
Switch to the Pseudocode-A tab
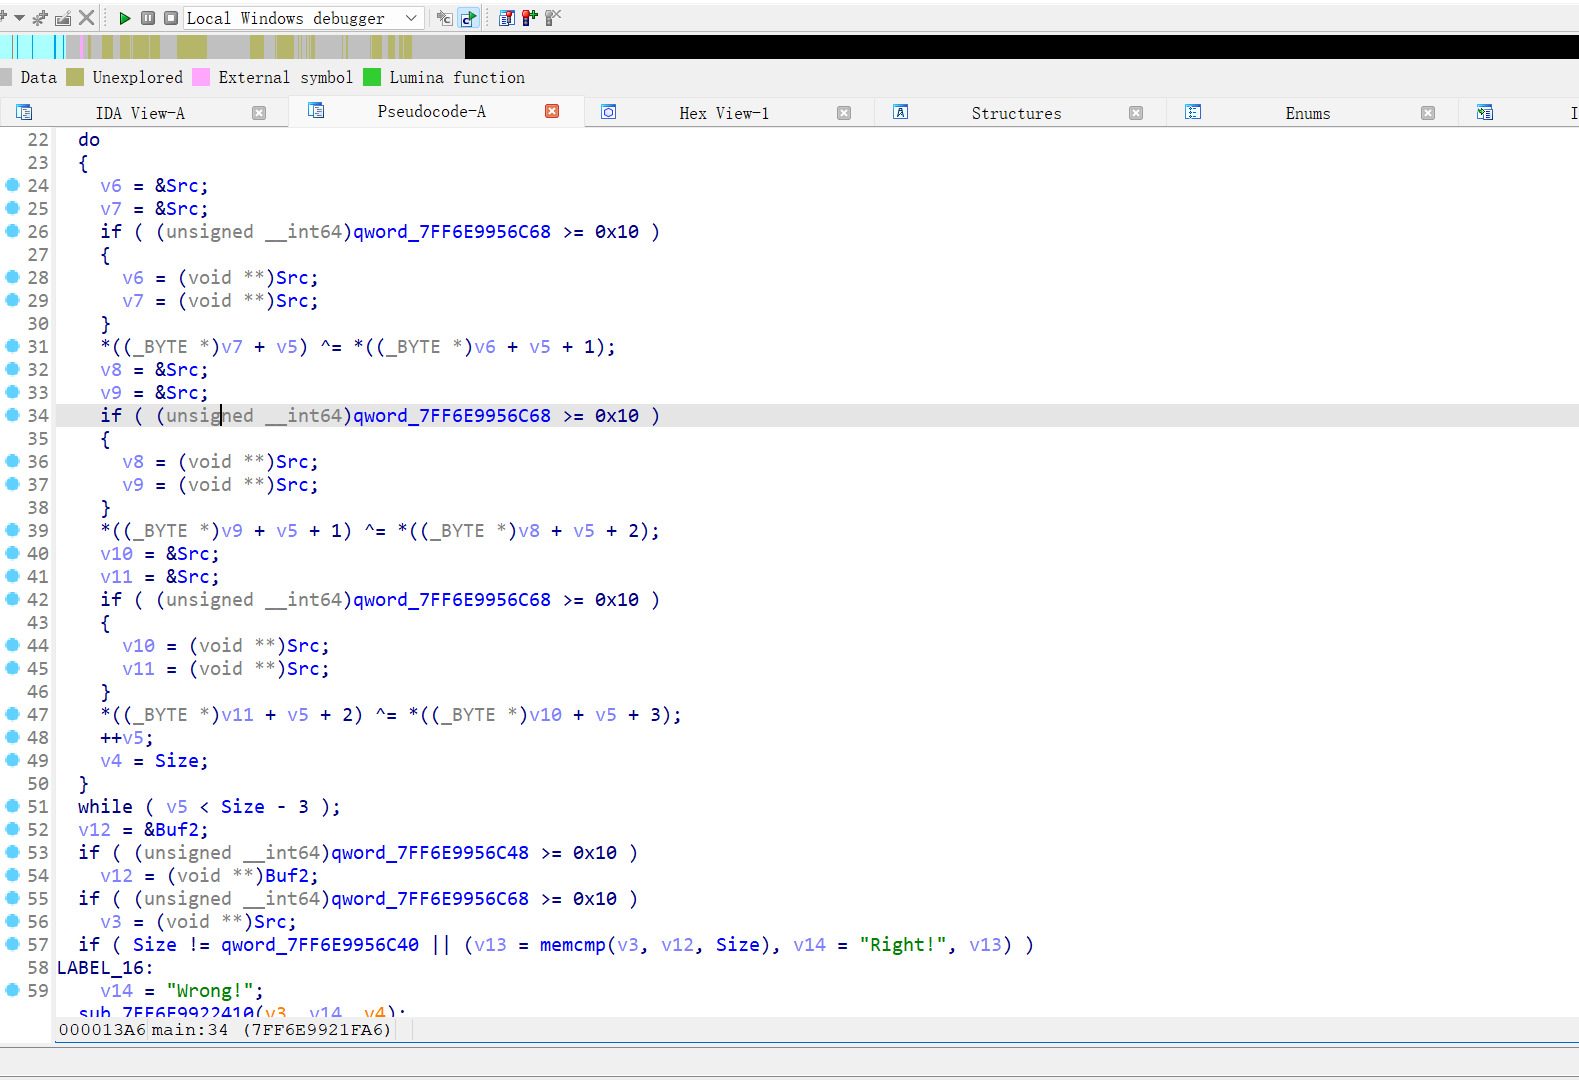click(432, 111)
